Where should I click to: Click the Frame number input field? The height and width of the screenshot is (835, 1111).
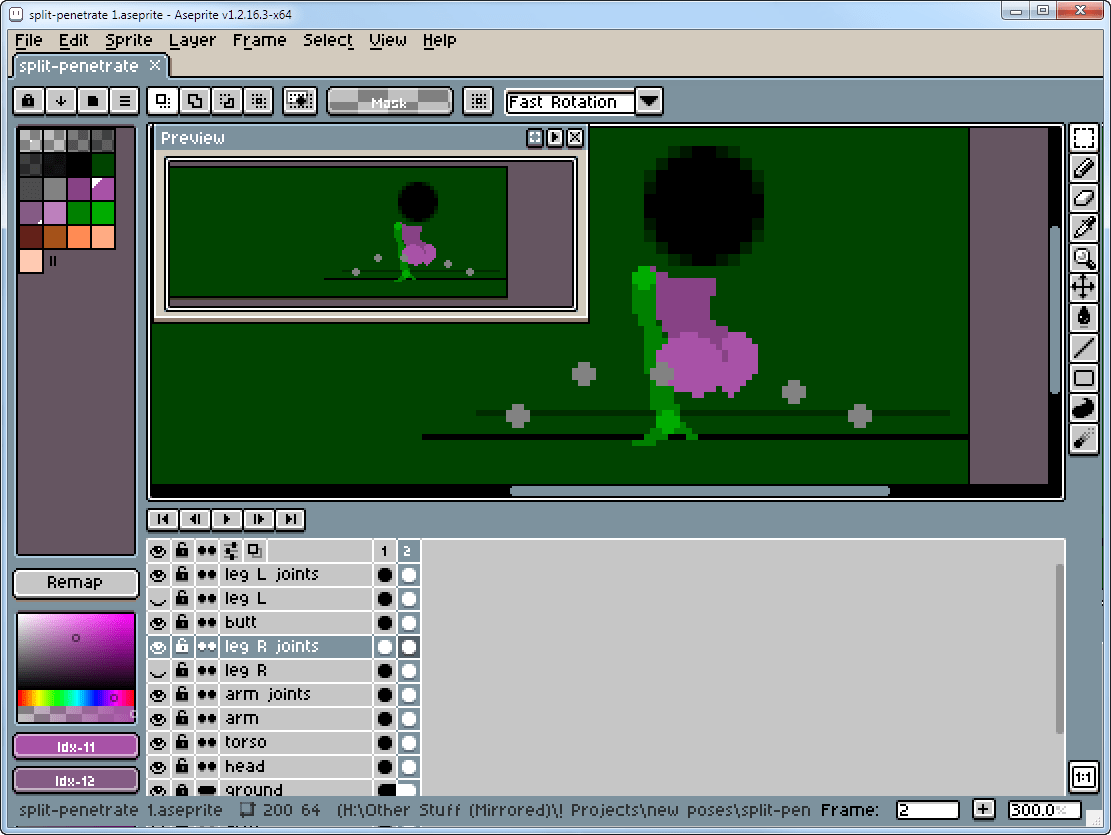(x=927, y=810)
